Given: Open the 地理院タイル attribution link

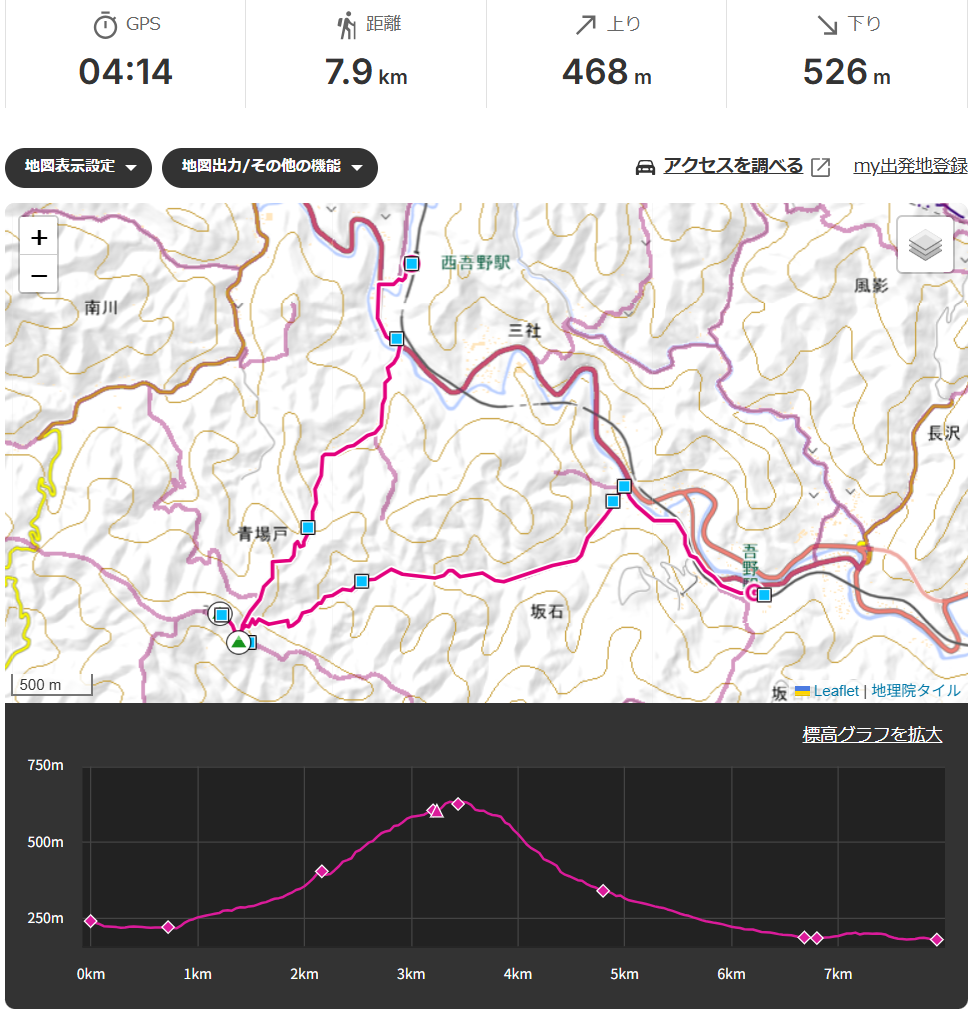Looking at the screenshot, I should pos(916,691).
